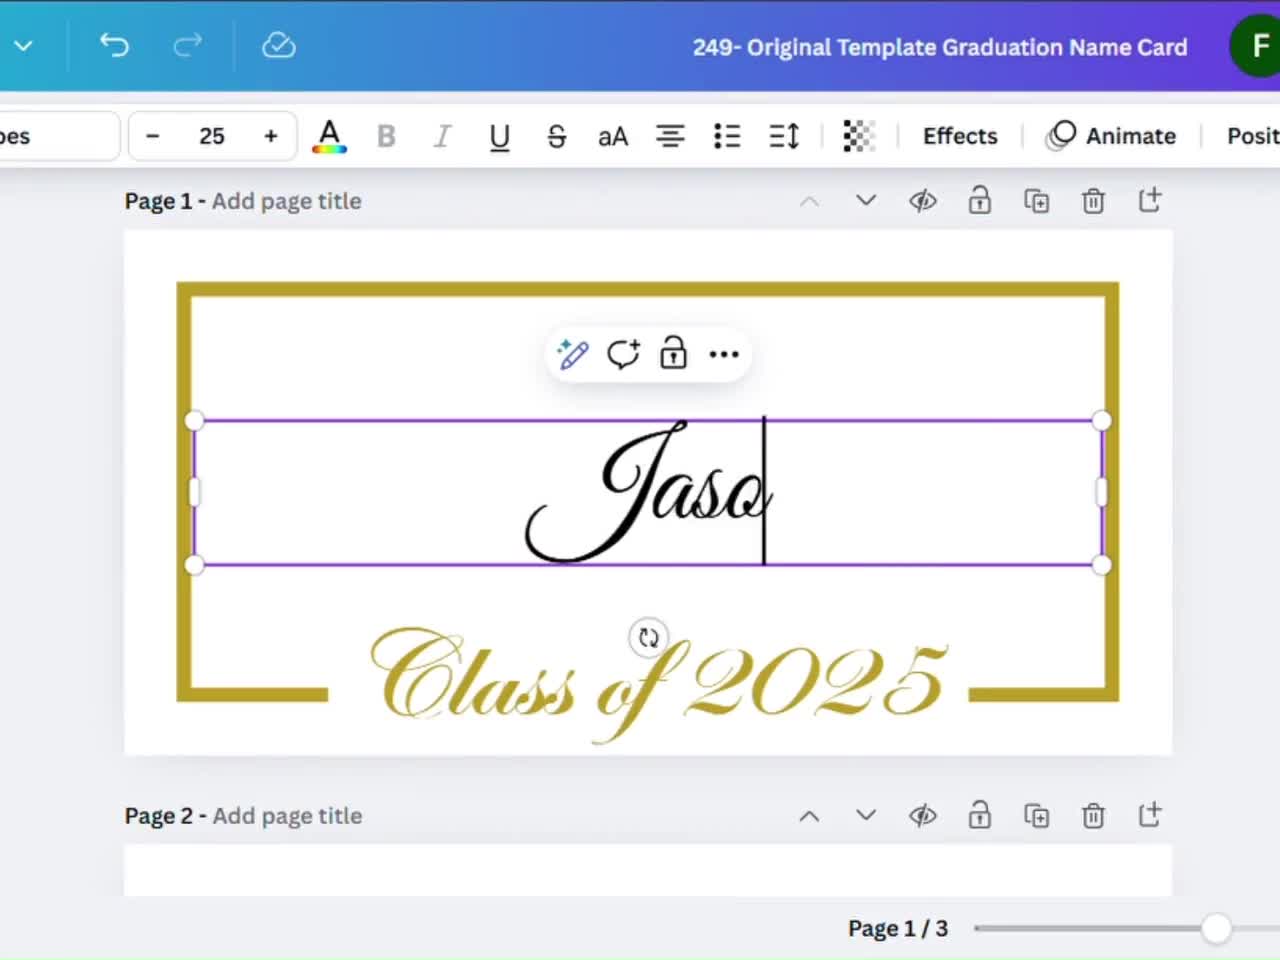The height and width of the screenshot is (960, 1280).
Task: Open the text color picker
Action: click(x=329, y=136)
